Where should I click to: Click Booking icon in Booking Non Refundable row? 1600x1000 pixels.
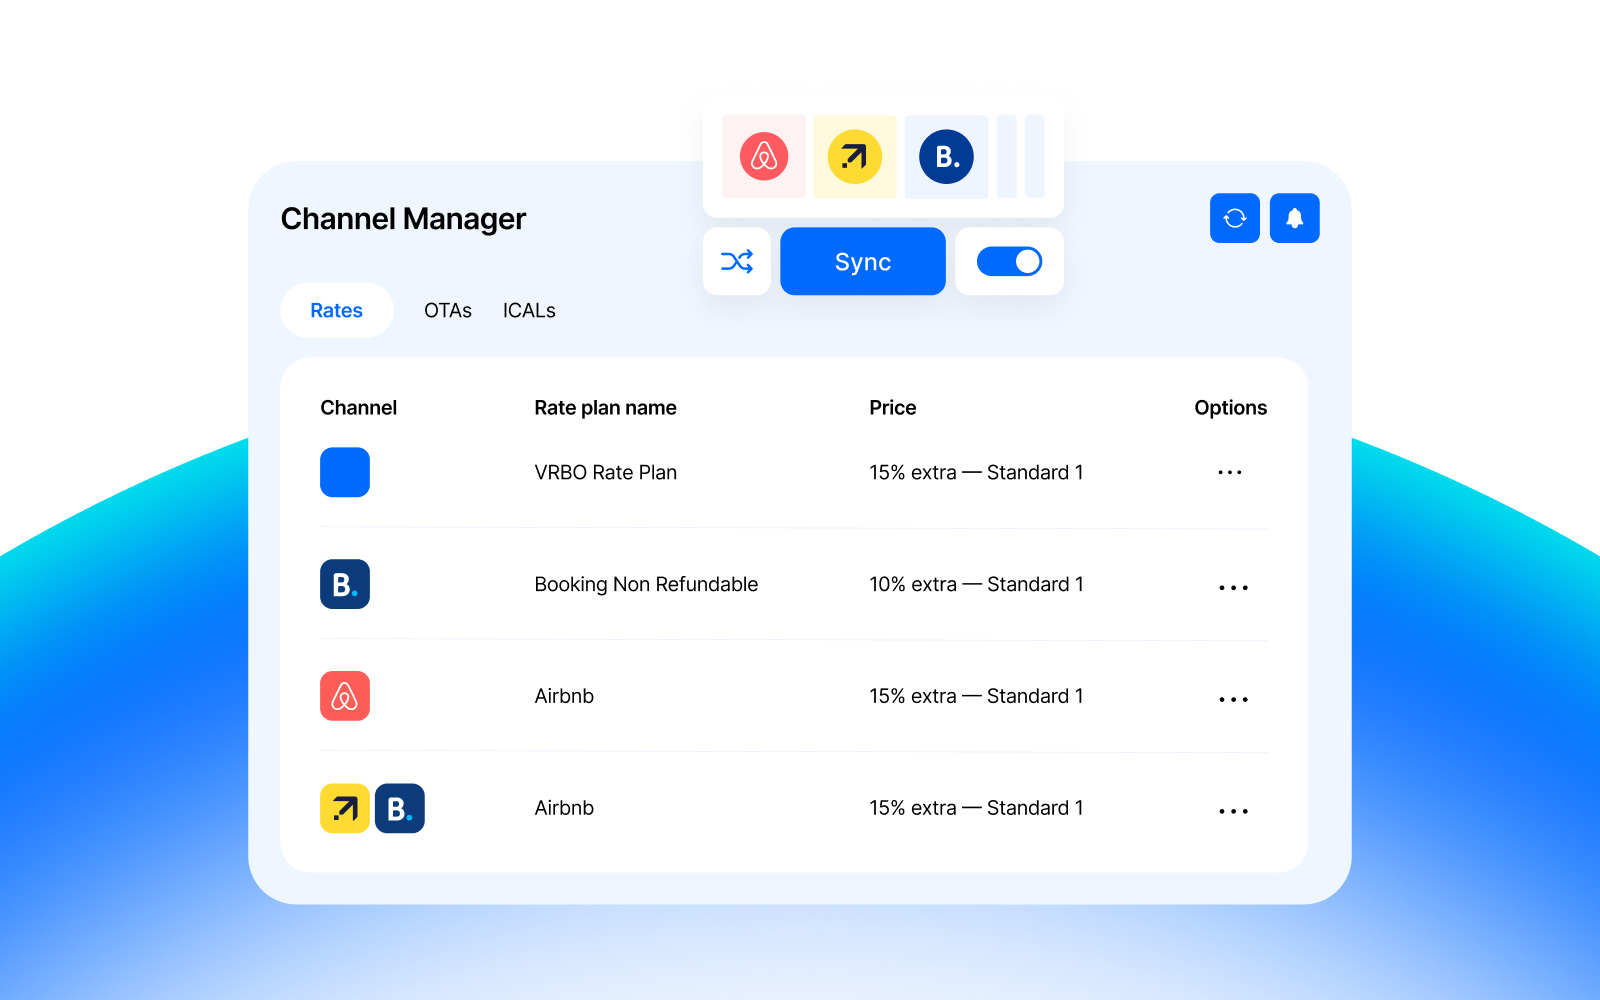coord(345,584)
